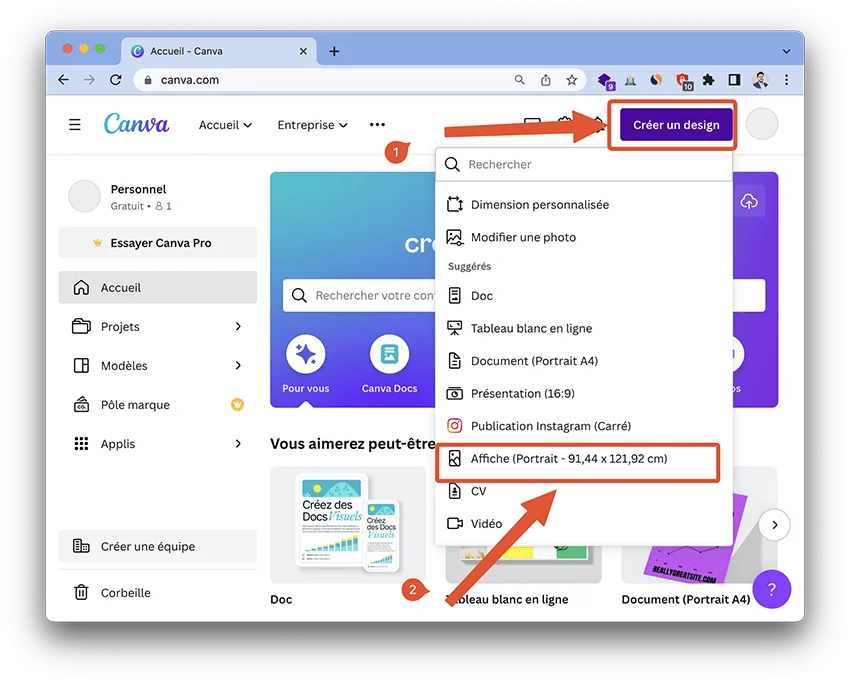Click the 'Créer un design' button
Image resolution: width=850 pixels, height=682 pixels.
(x=676, y=125)
